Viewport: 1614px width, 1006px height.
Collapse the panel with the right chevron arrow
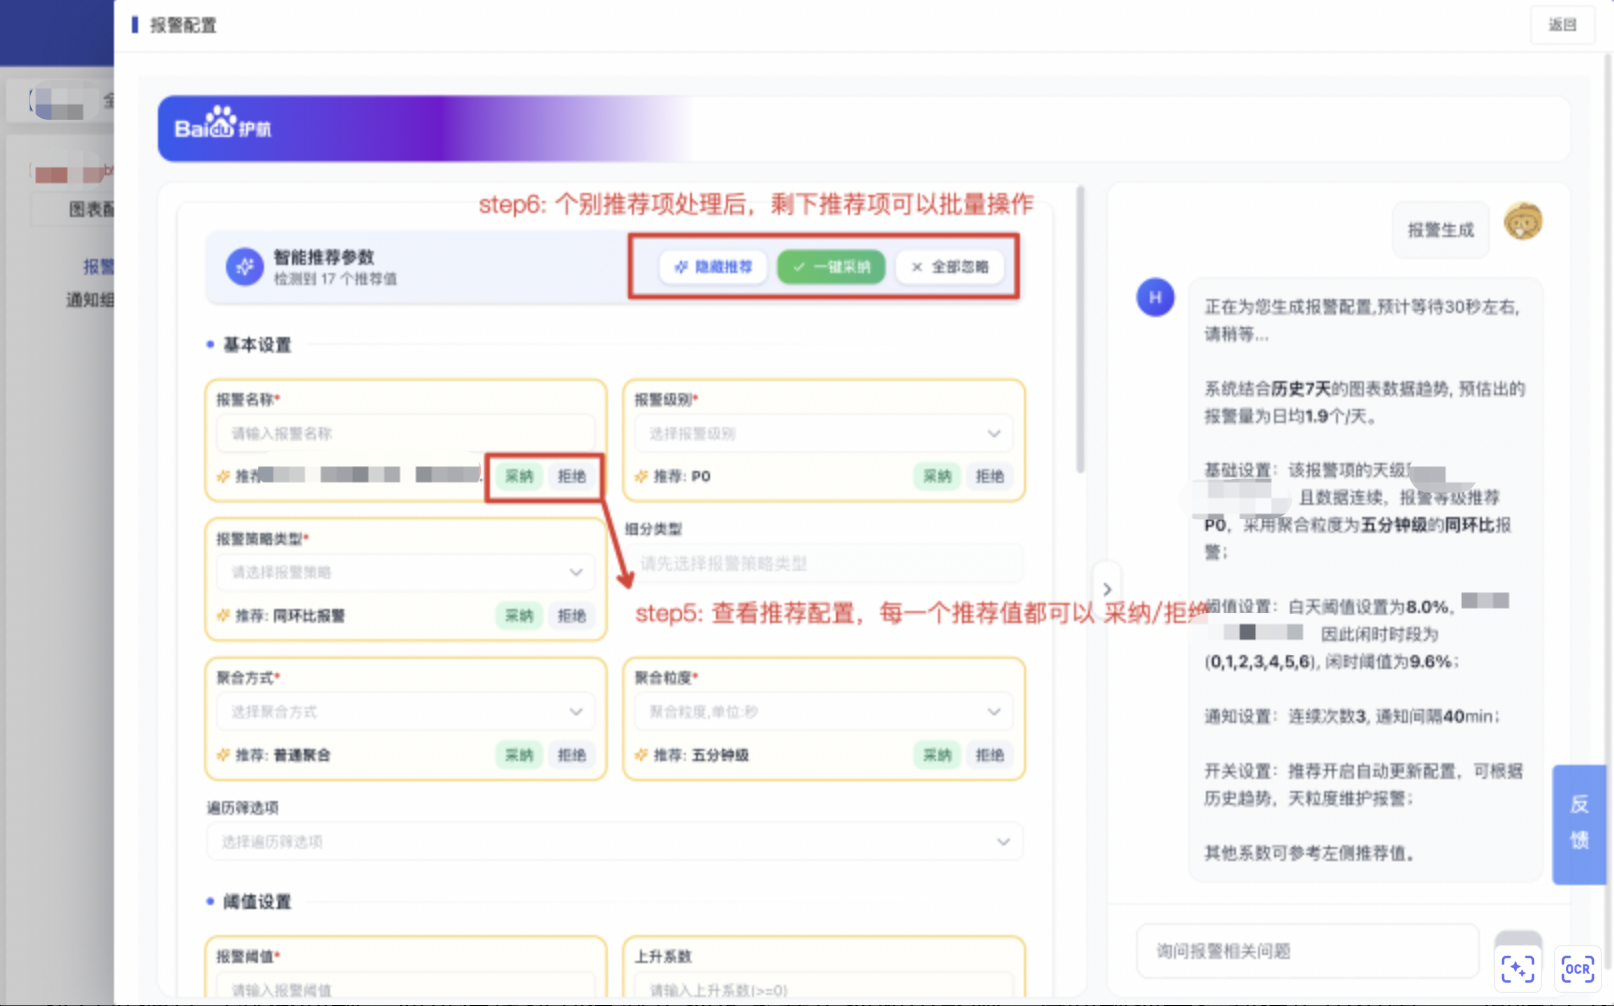click(x=1107, y=589)
